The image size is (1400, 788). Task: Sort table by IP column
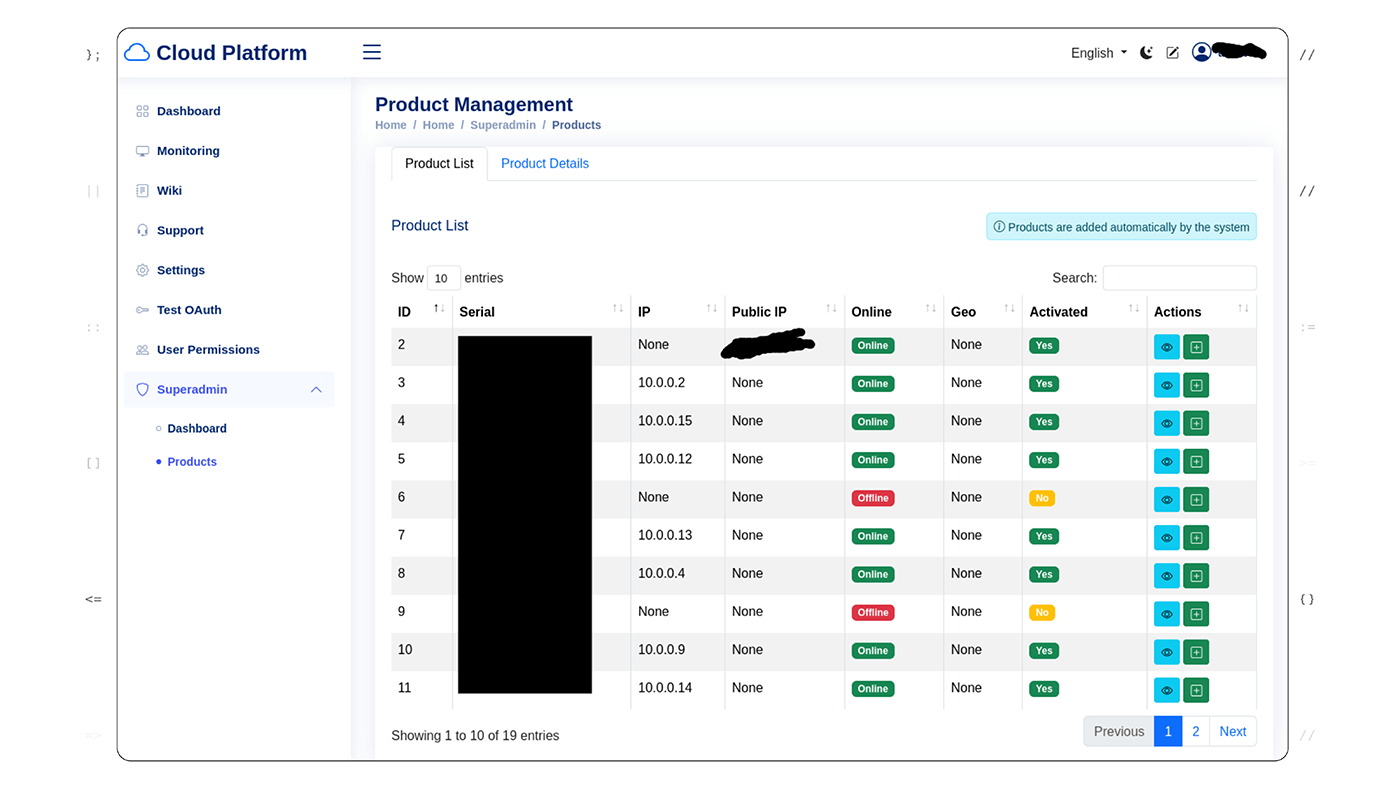click(x=677, y=312)
